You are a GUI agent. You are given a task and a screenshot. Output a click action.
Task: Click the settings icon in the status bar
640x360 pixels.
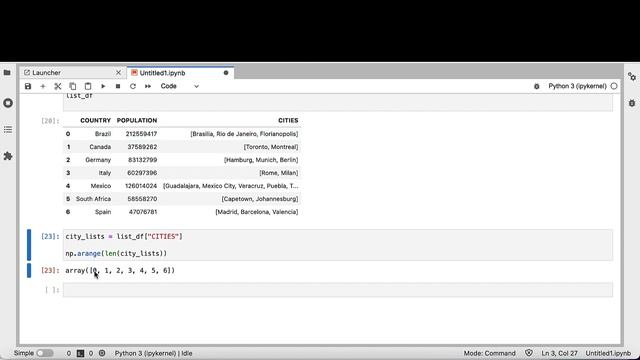point(102,353)
